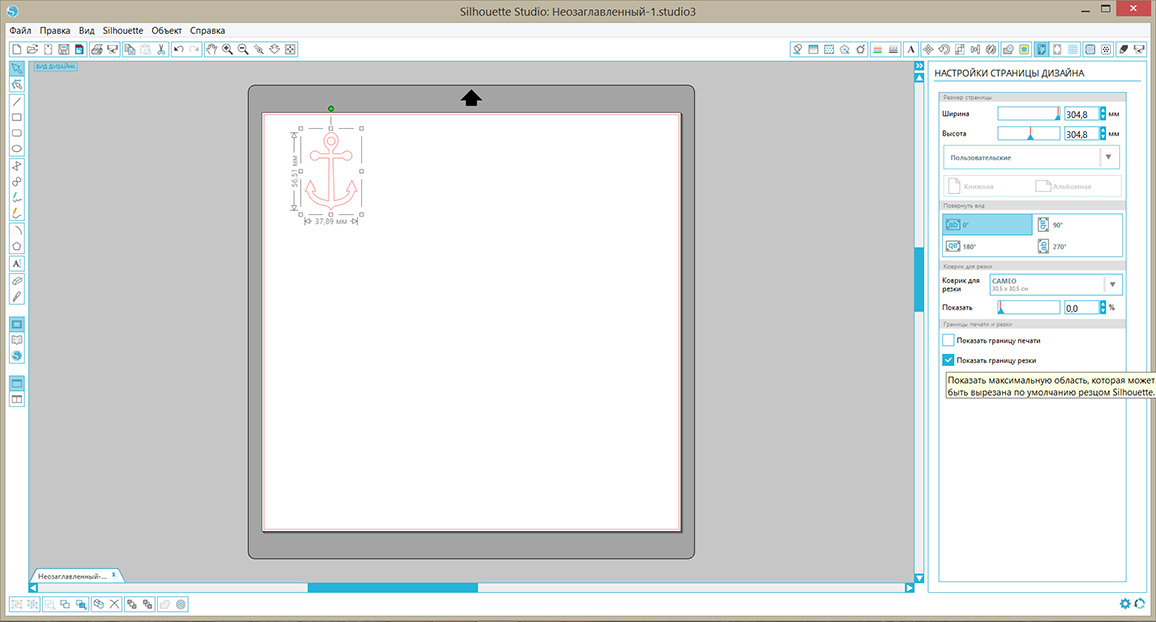Image resolution: width=1156 pixels, height=622 pixels.
Task: Click the Undo arrow icon
Action: pyautogui.click(x=178, y=49)
